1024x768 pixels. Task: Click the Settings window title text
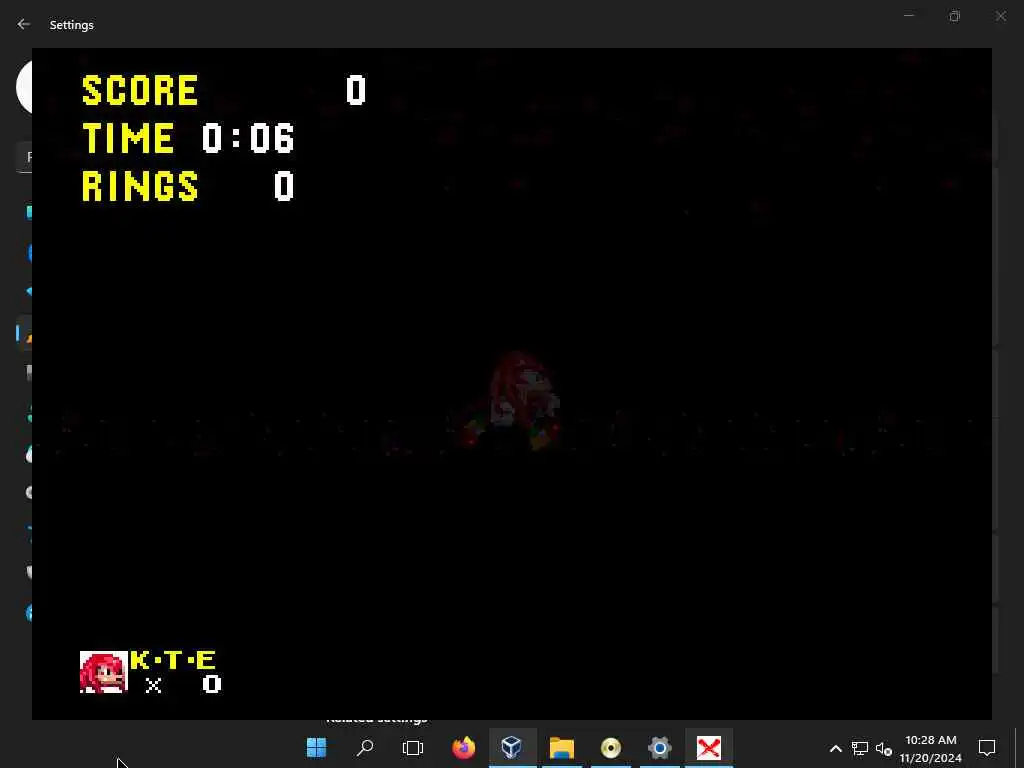point(72,25)
